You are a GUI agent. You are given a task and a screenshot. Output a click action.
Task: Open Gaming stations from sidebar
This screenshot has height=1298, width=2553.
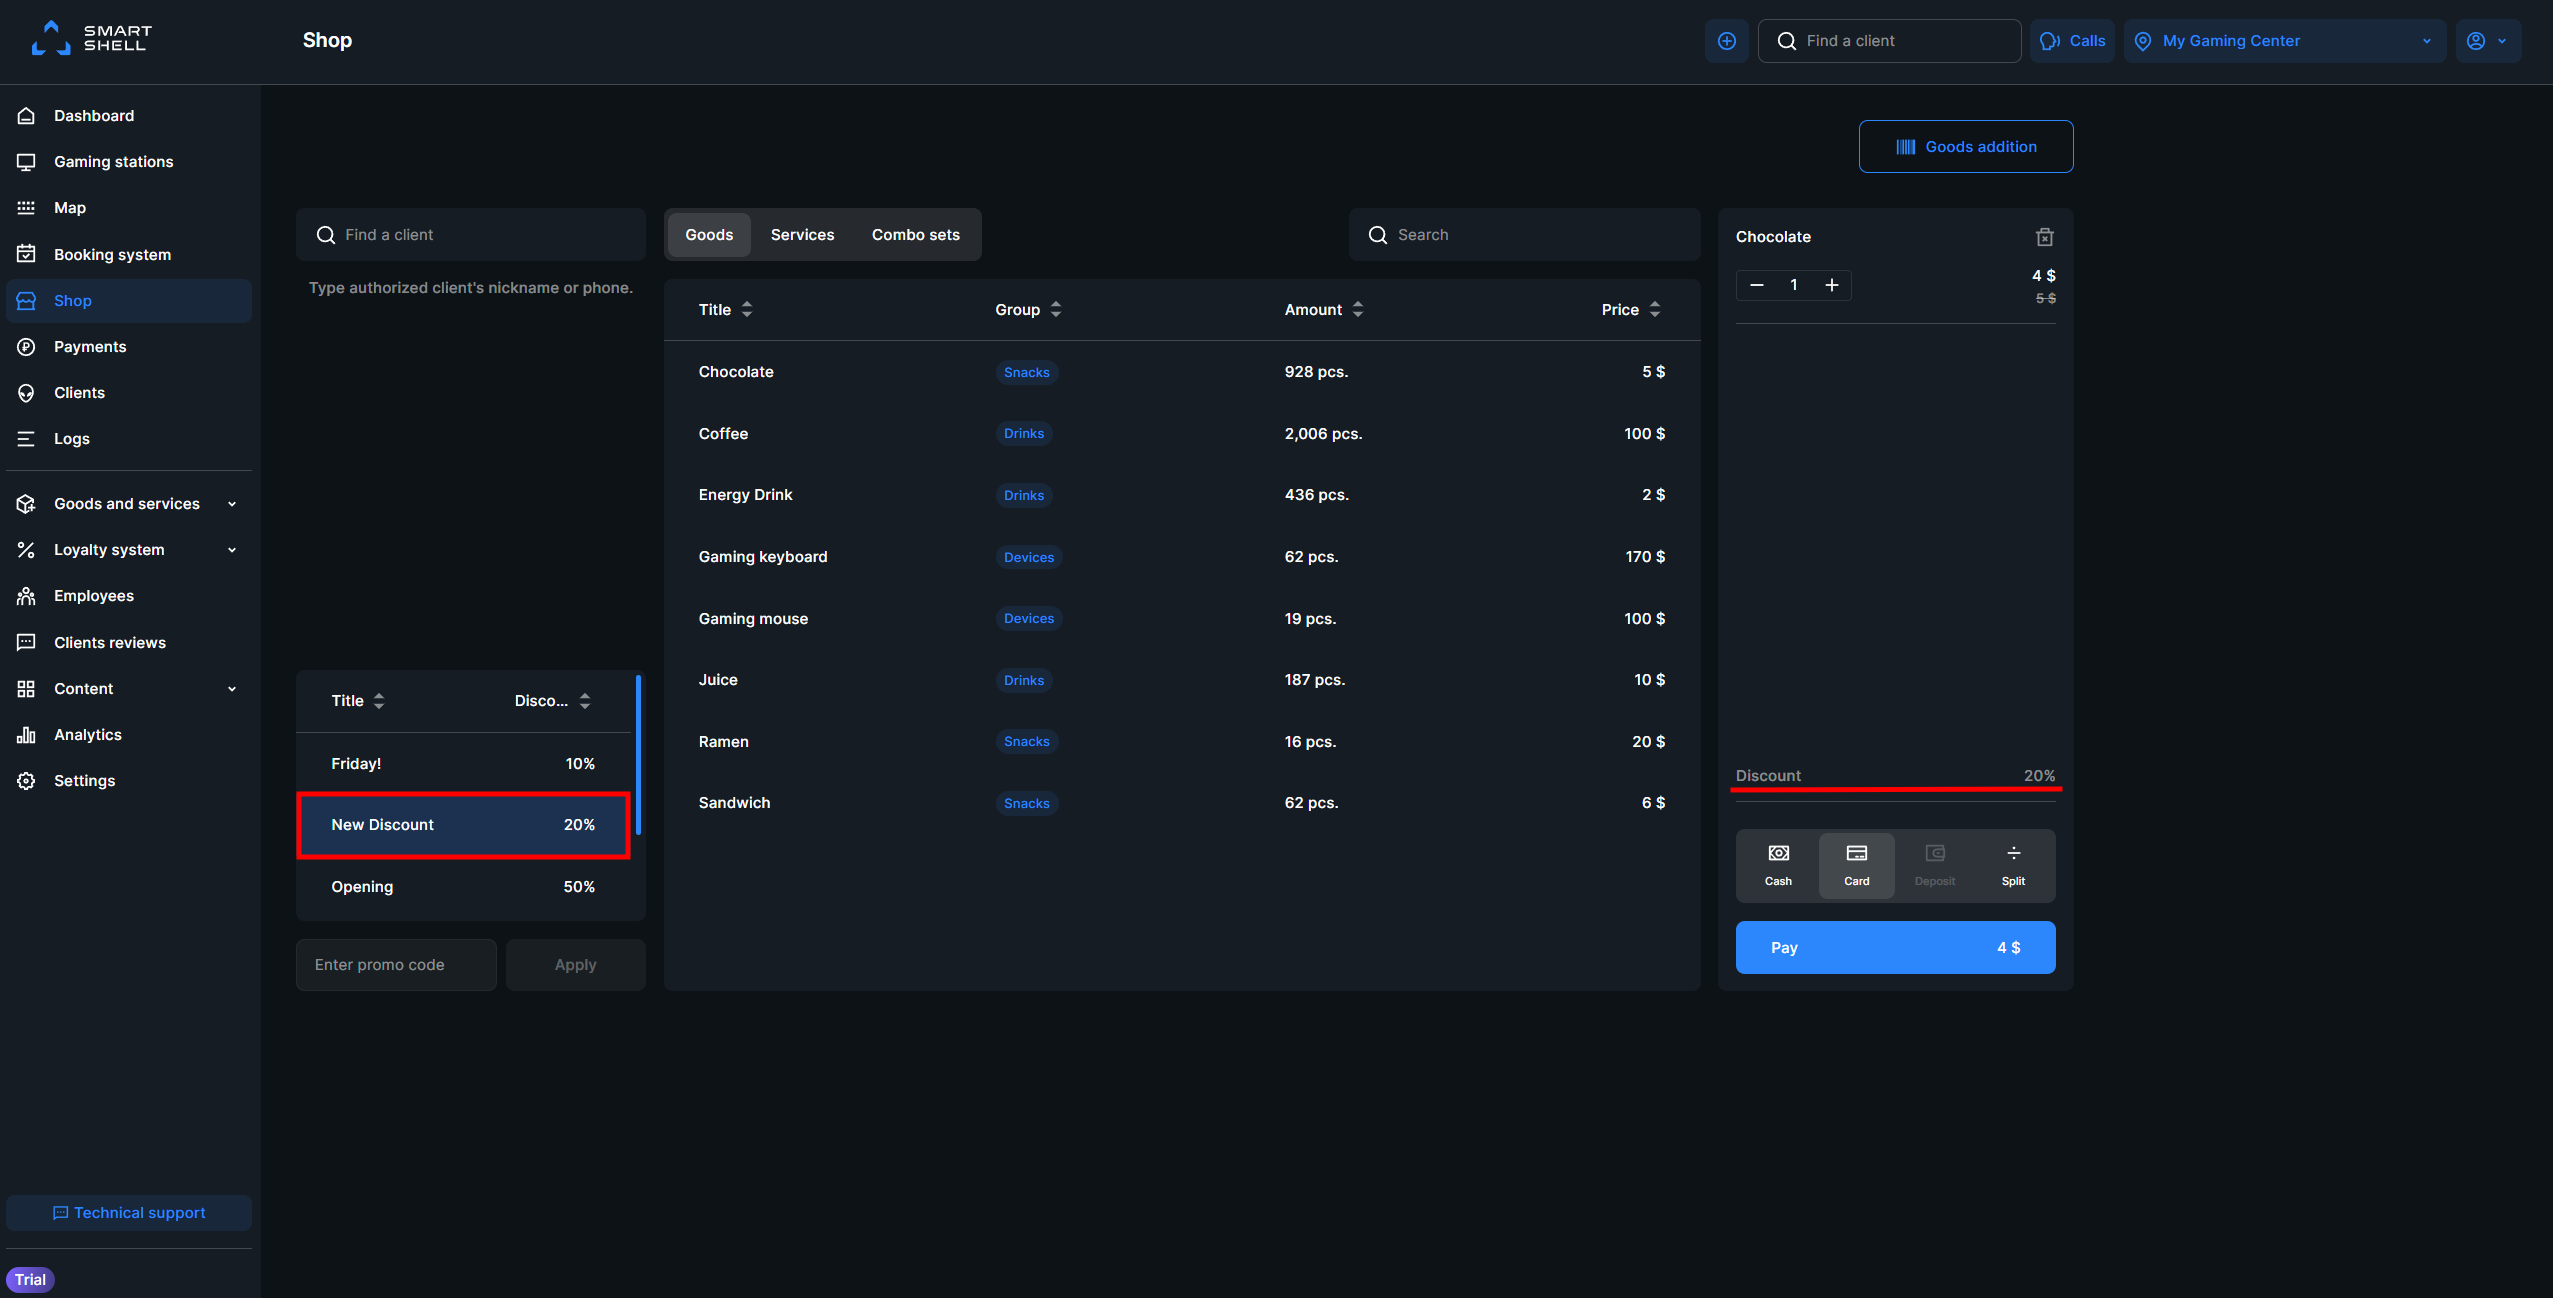pyautogui.click(x=113, y=162)
